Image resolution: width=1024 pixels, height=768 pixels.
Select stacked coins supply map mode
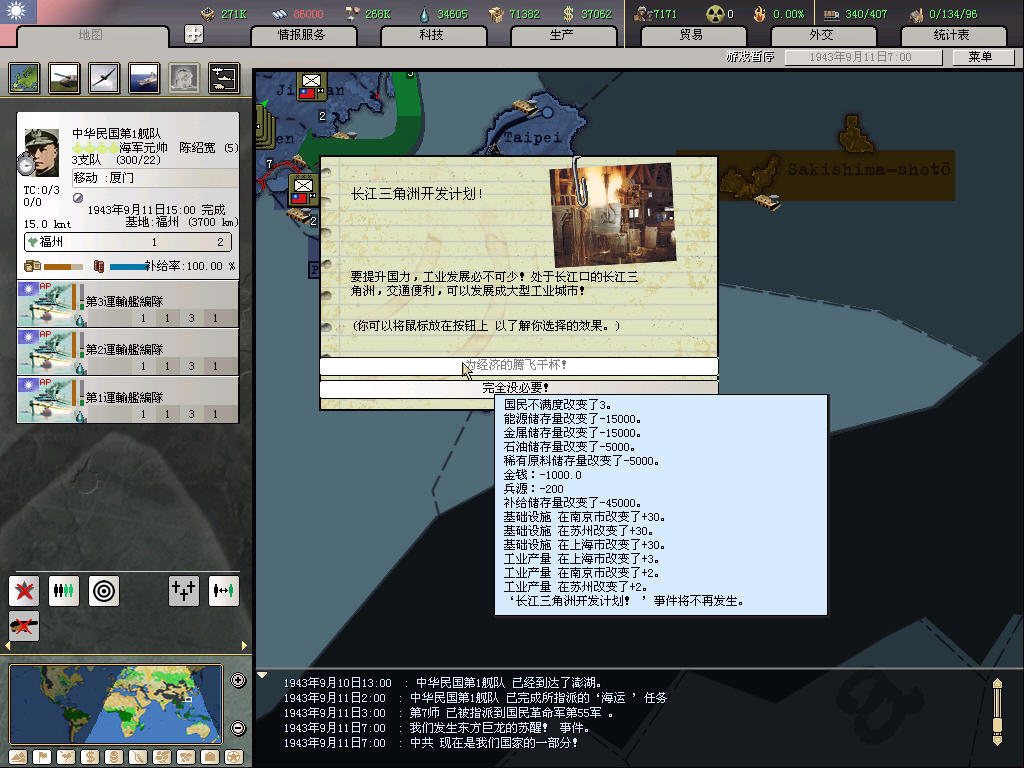coord(114,757)
